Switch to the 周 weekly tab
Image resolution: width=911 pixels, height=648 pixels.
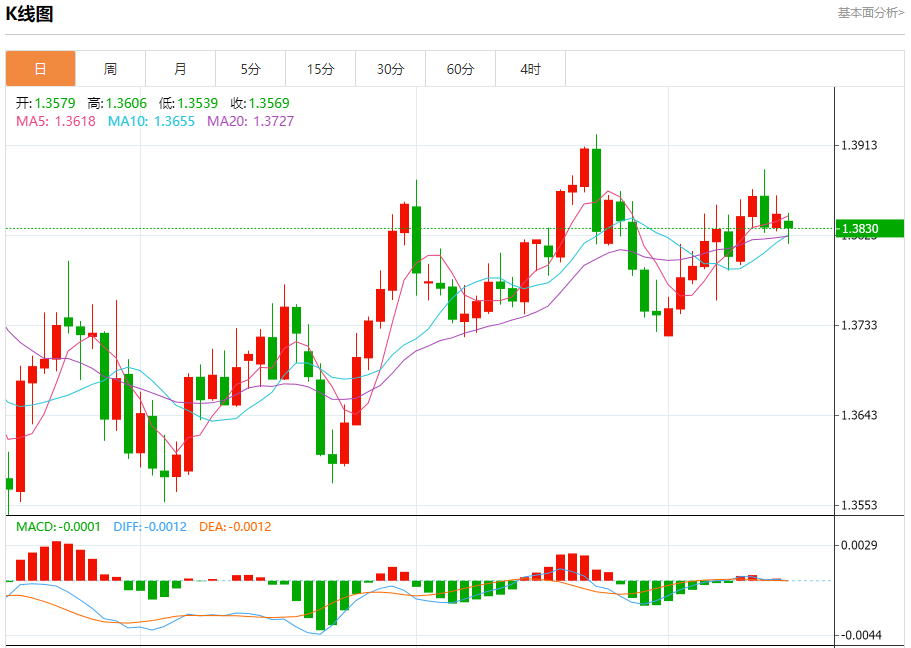(x=110, y=69)
